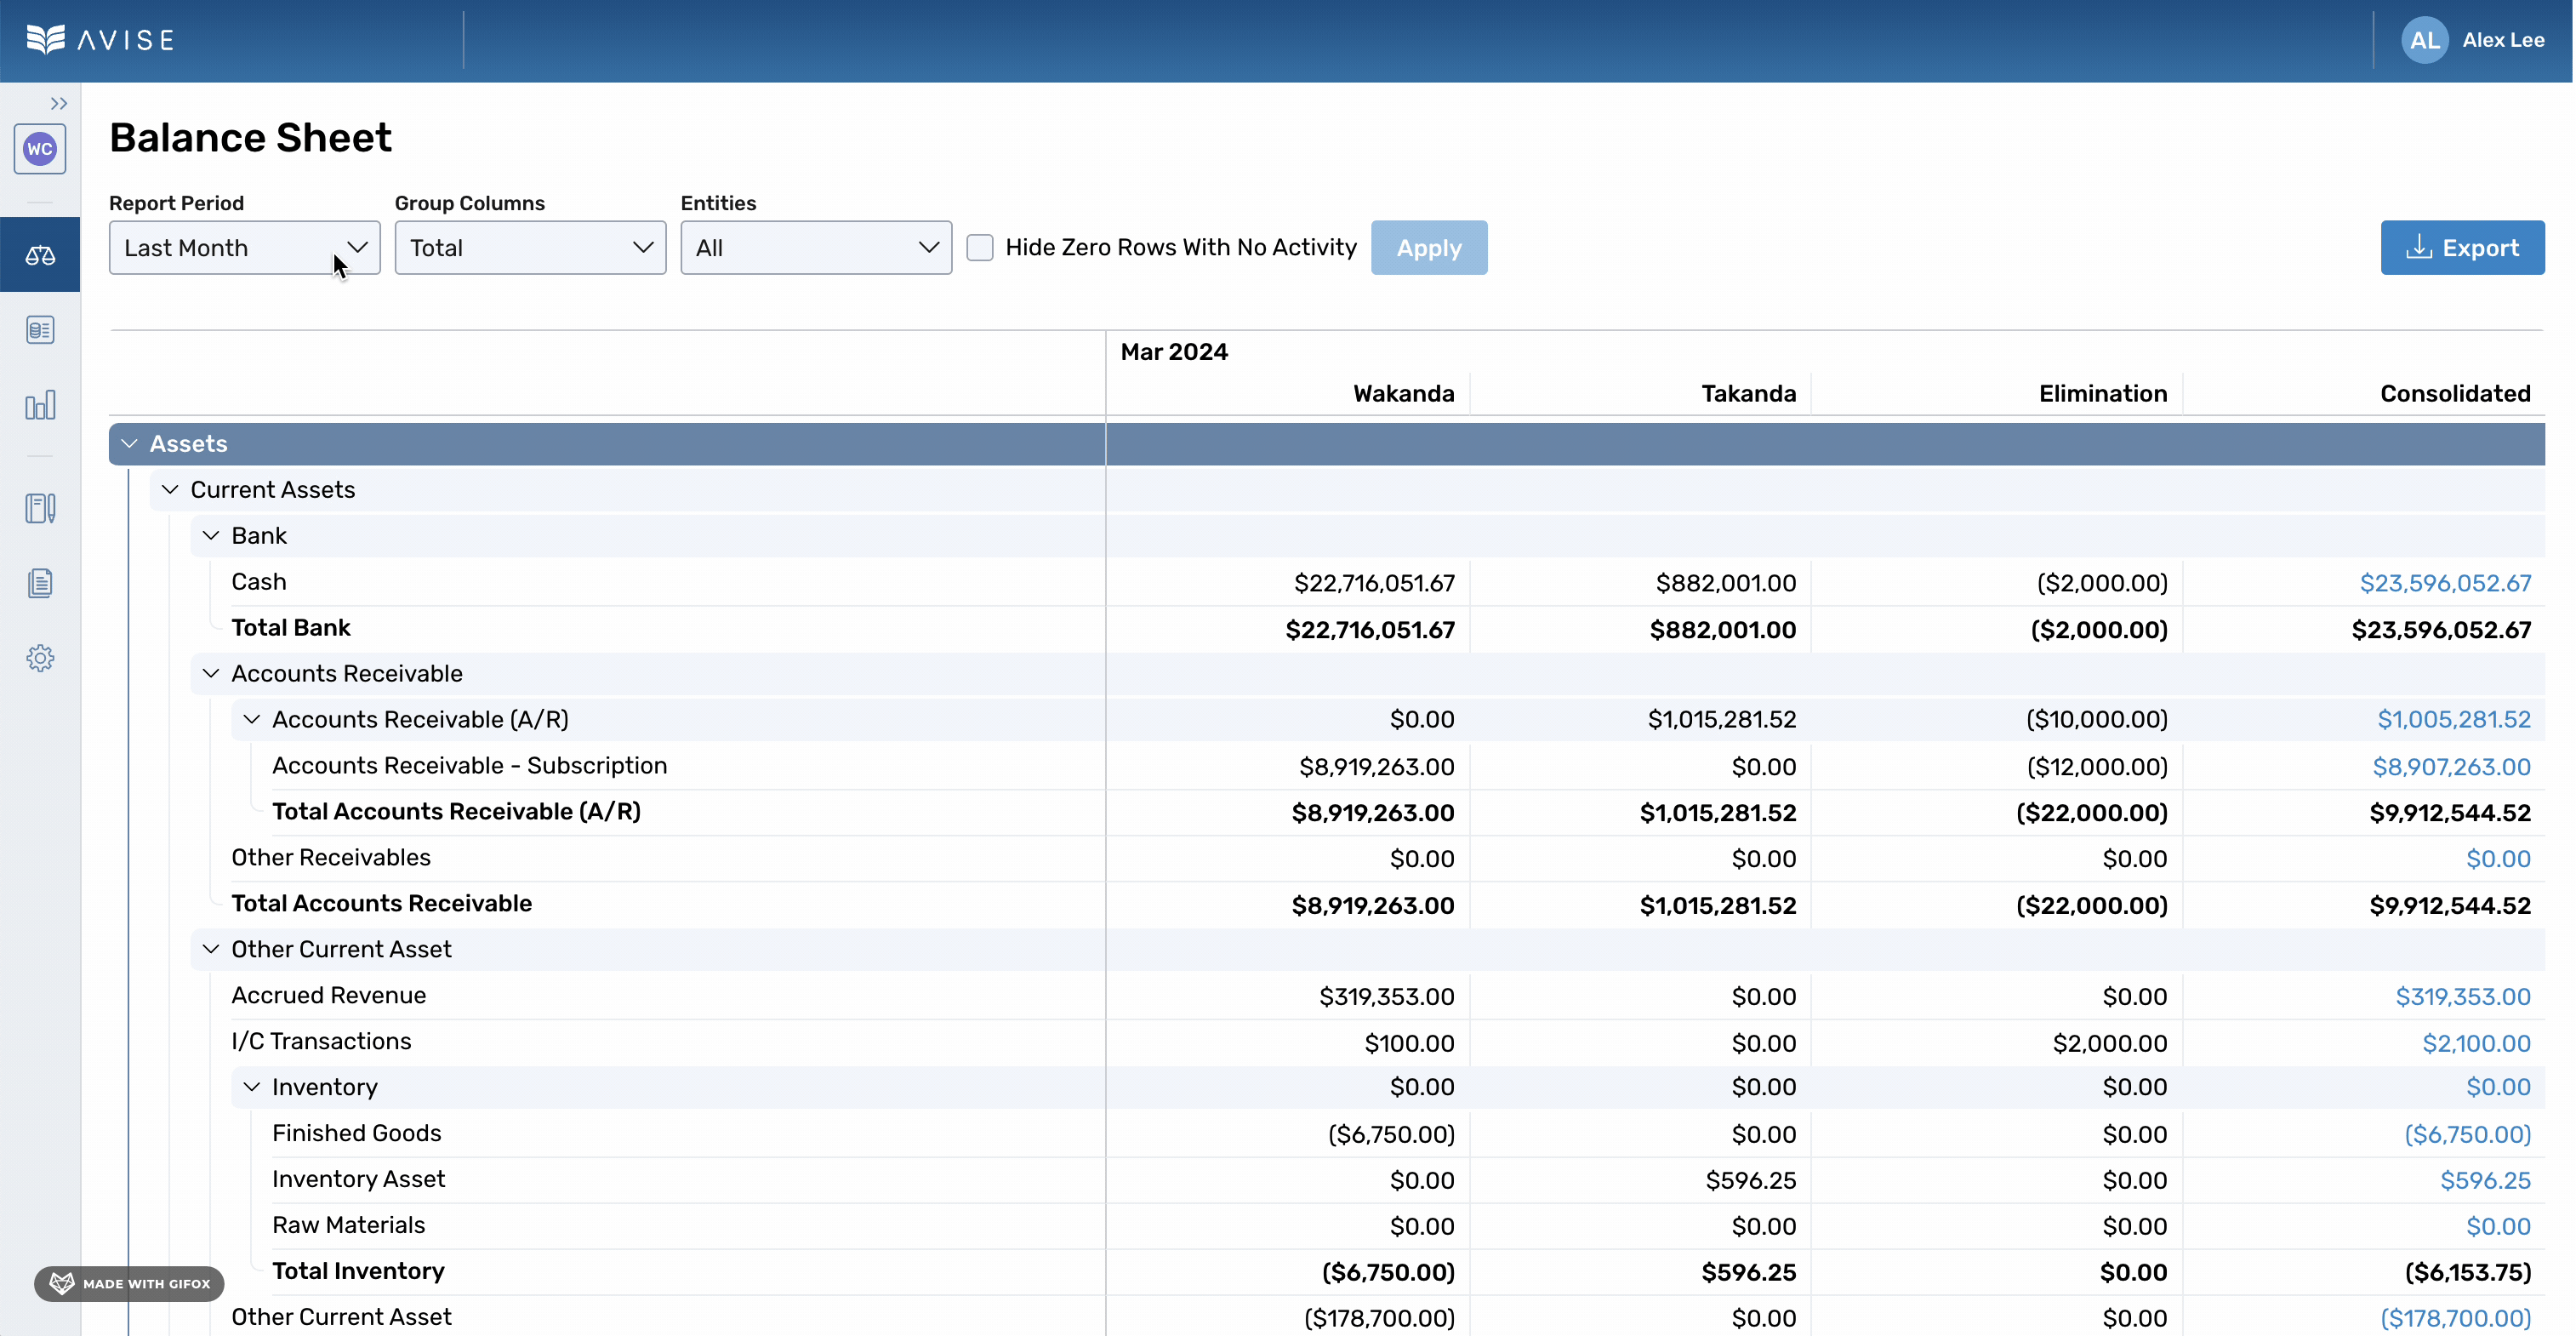
Task: Click the Apply button to refresh data
Action: (x=1428, y=247)
